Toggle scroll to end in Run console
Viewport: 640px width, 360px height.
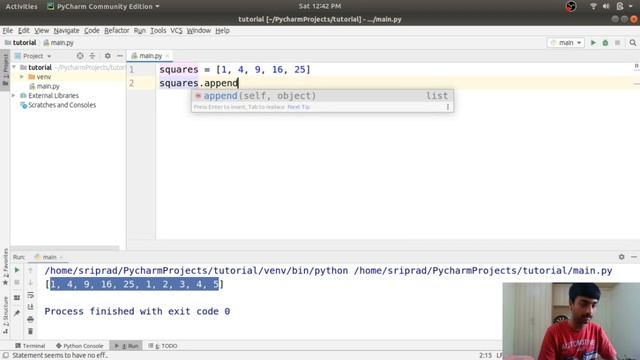[x=30, y=307]
